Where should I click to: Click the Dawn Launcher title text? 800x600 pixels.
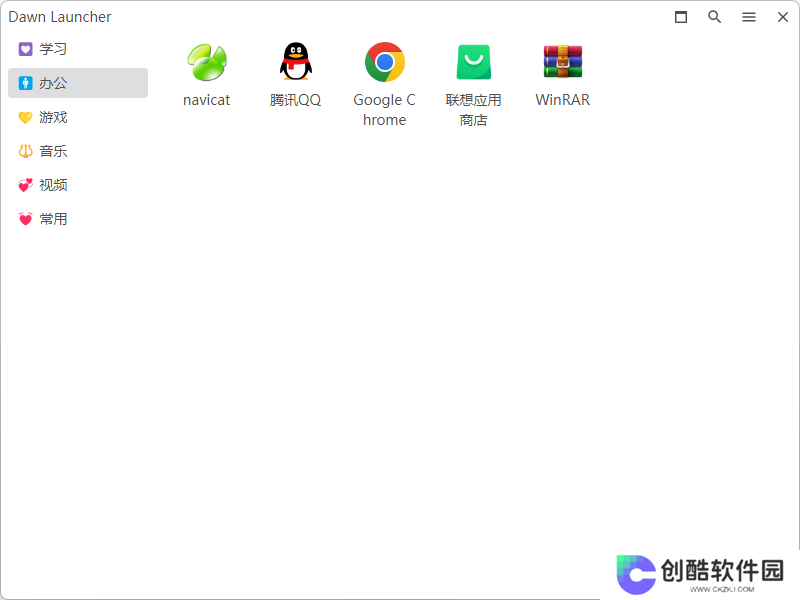click(60, 17)
